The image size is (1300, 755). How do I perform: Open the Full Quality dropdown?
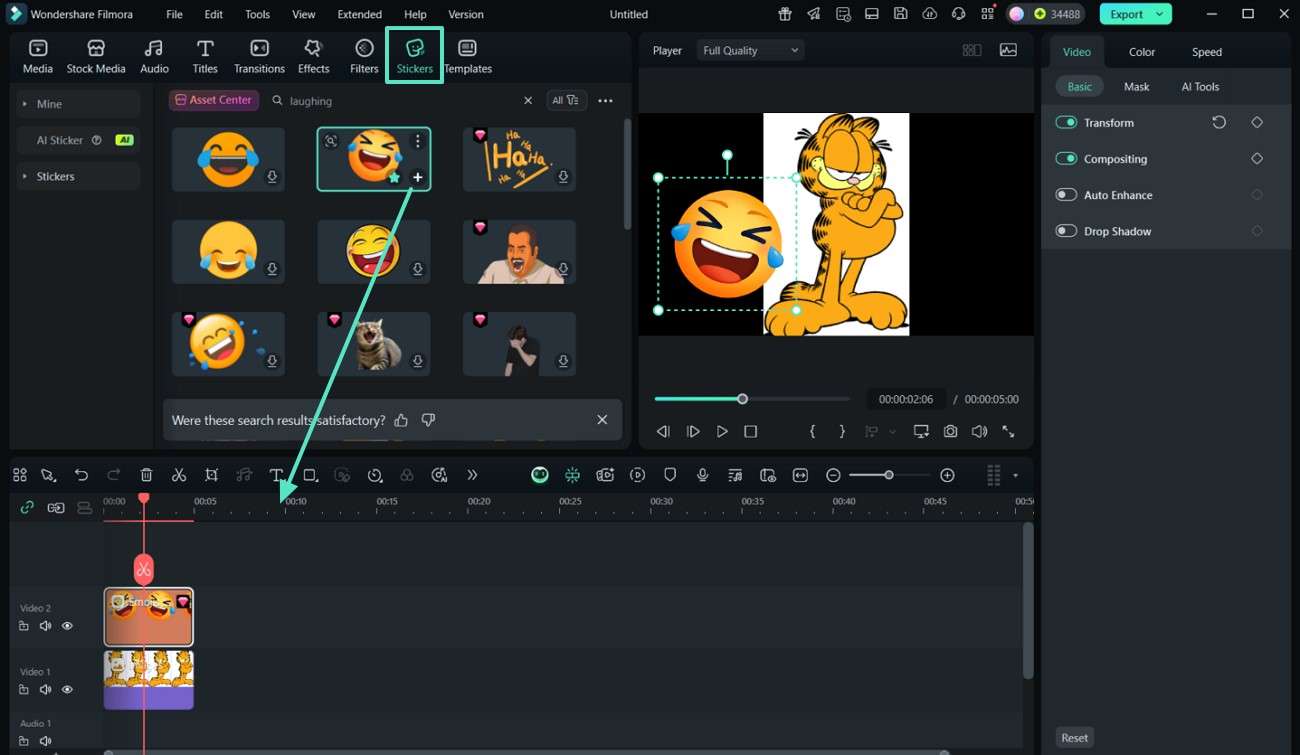[751, 50]
